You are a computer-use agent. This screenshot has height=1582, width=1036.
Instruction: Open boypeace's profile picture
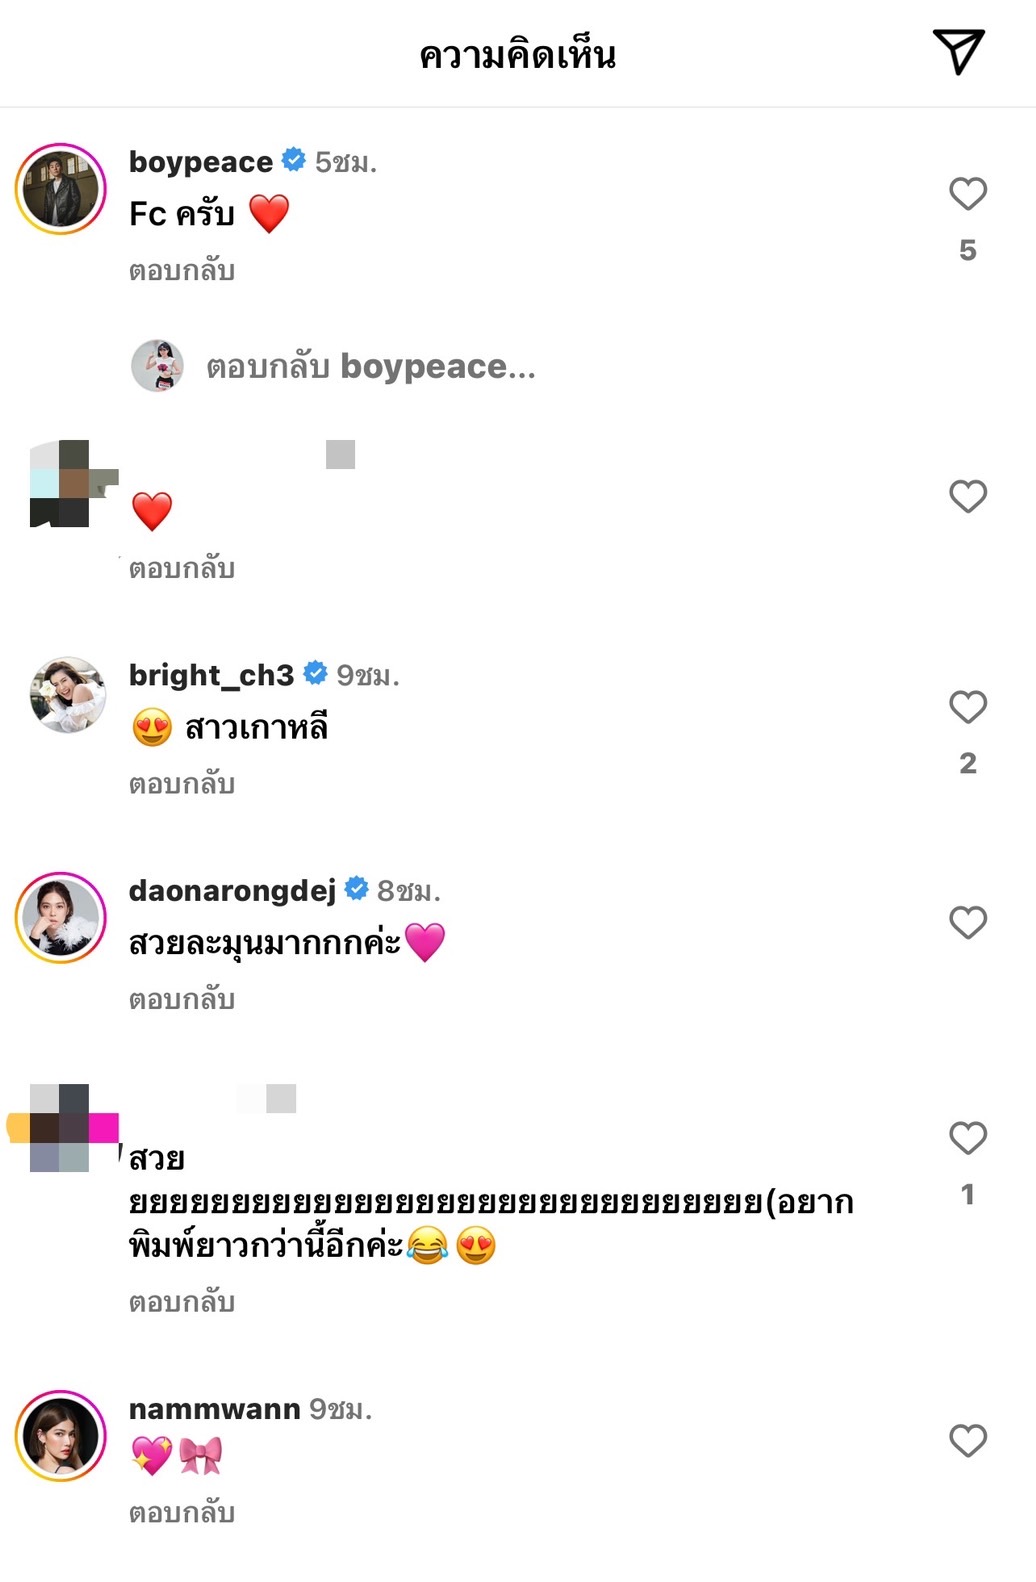[x=61, y=189]
